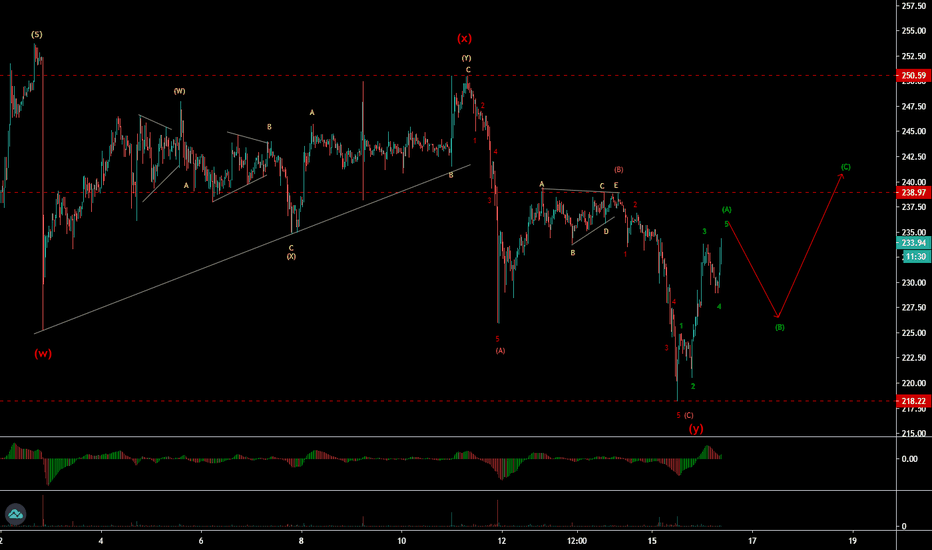Click the date 15 on time axis
The width and height of the screenshot is (932, 550).
tap(653, 541)
